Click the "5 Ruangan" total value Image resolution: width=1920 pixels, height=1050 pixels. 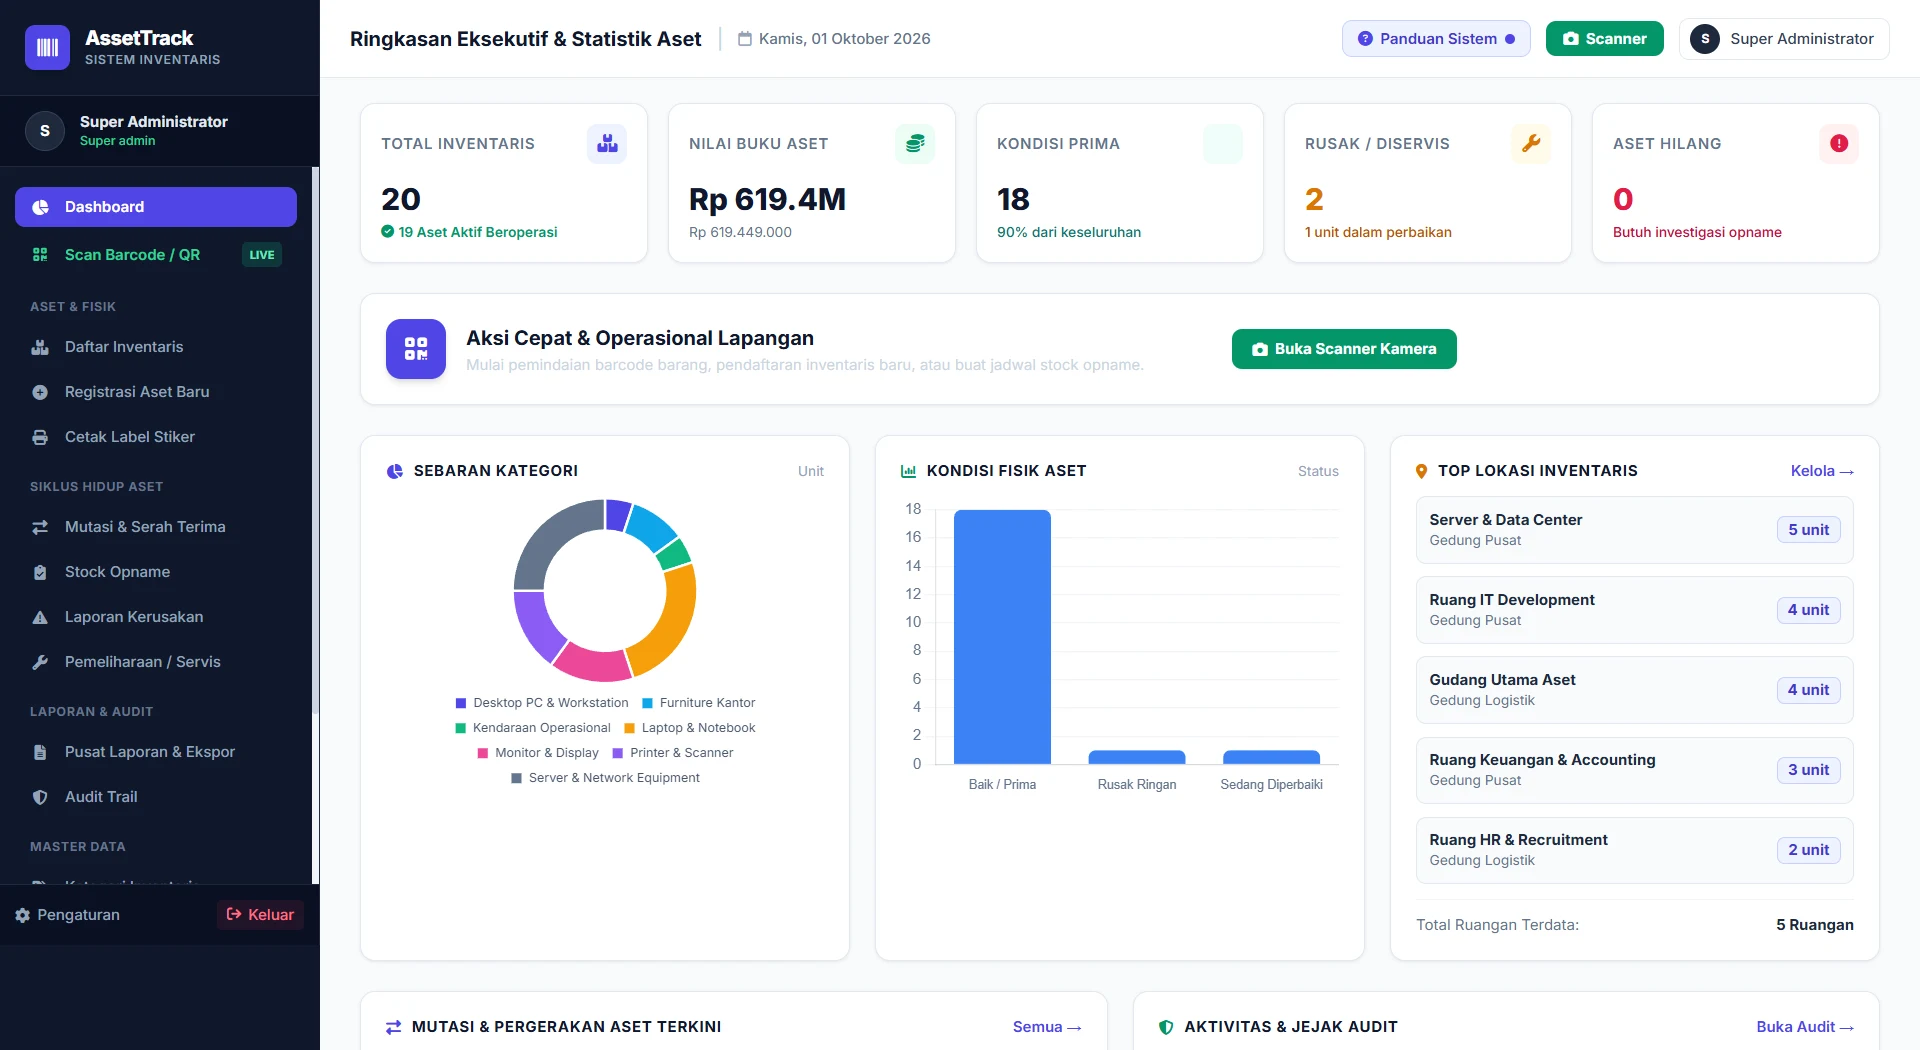tap(1814, 925)
